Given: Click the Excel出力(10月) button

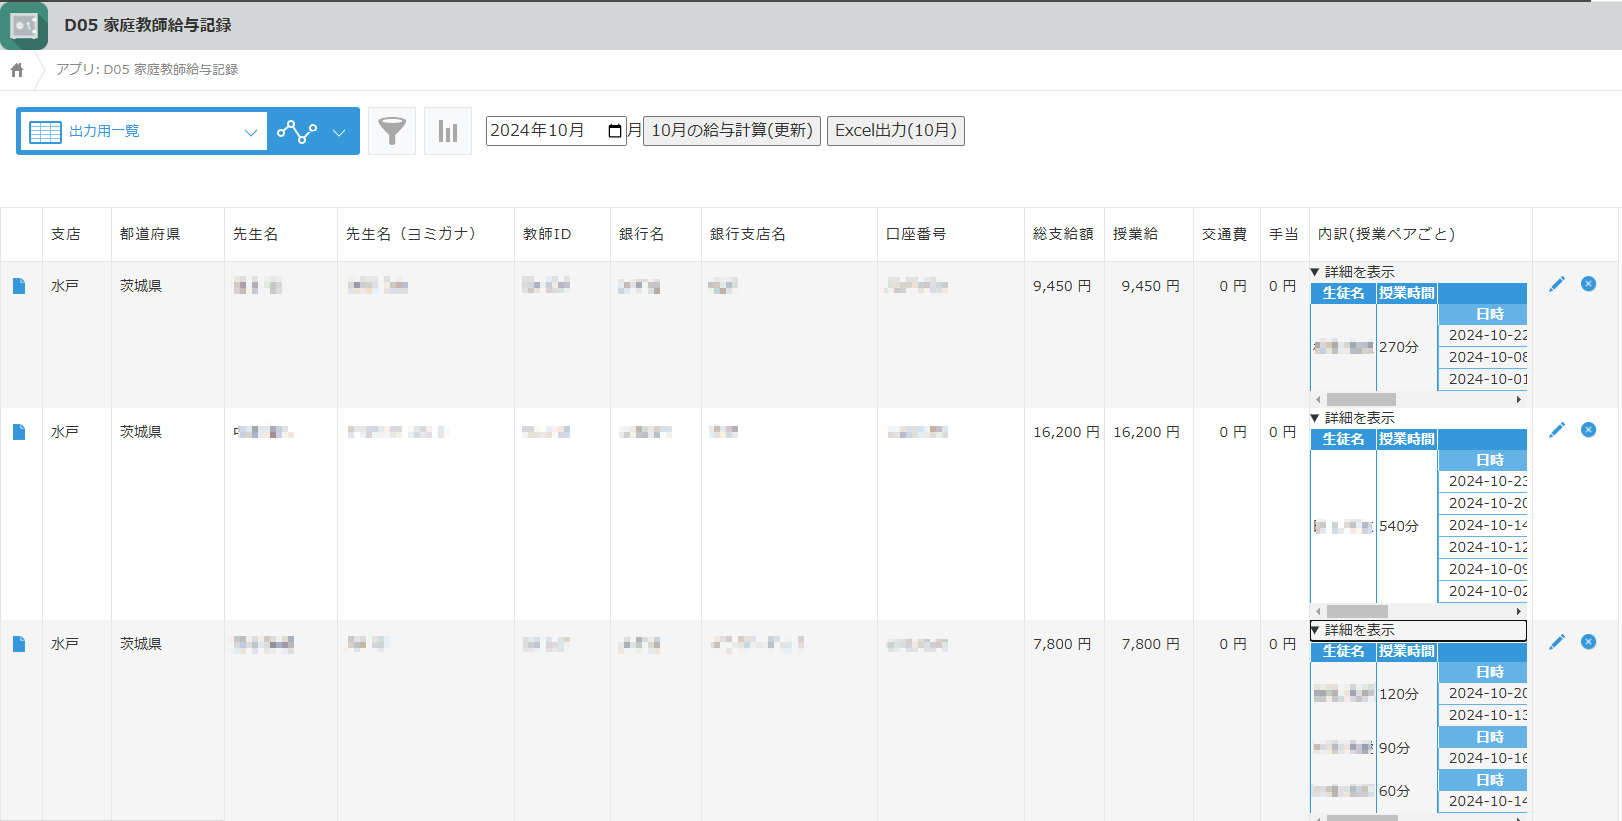Looking at the screenshot, I should pyautogui.click(x=895, y=131).
